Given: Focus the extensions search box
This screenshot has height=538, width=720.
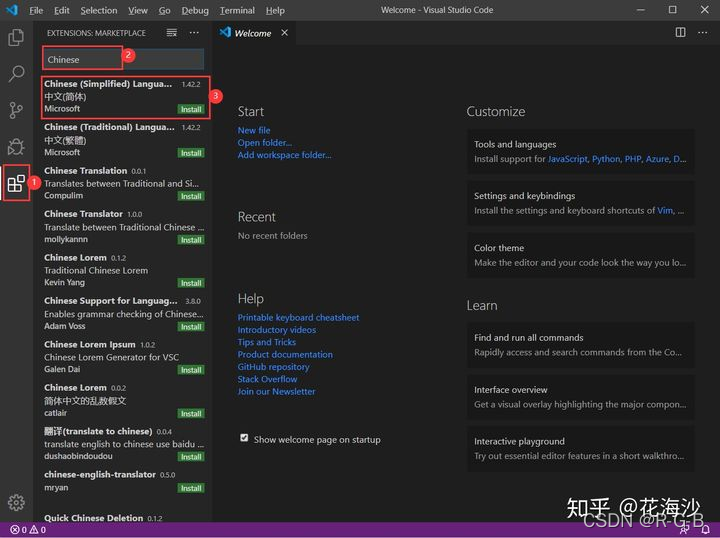Looking at the screenshot, I should point(123,59).
